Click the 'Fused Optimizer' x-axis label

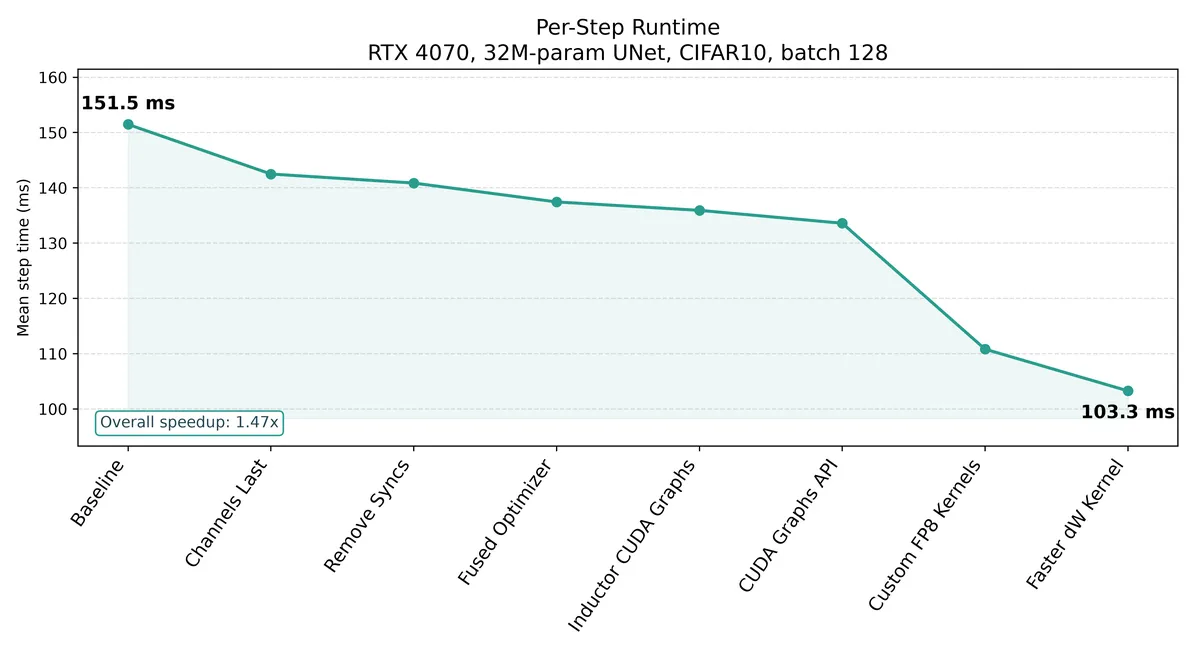(507, 523)
